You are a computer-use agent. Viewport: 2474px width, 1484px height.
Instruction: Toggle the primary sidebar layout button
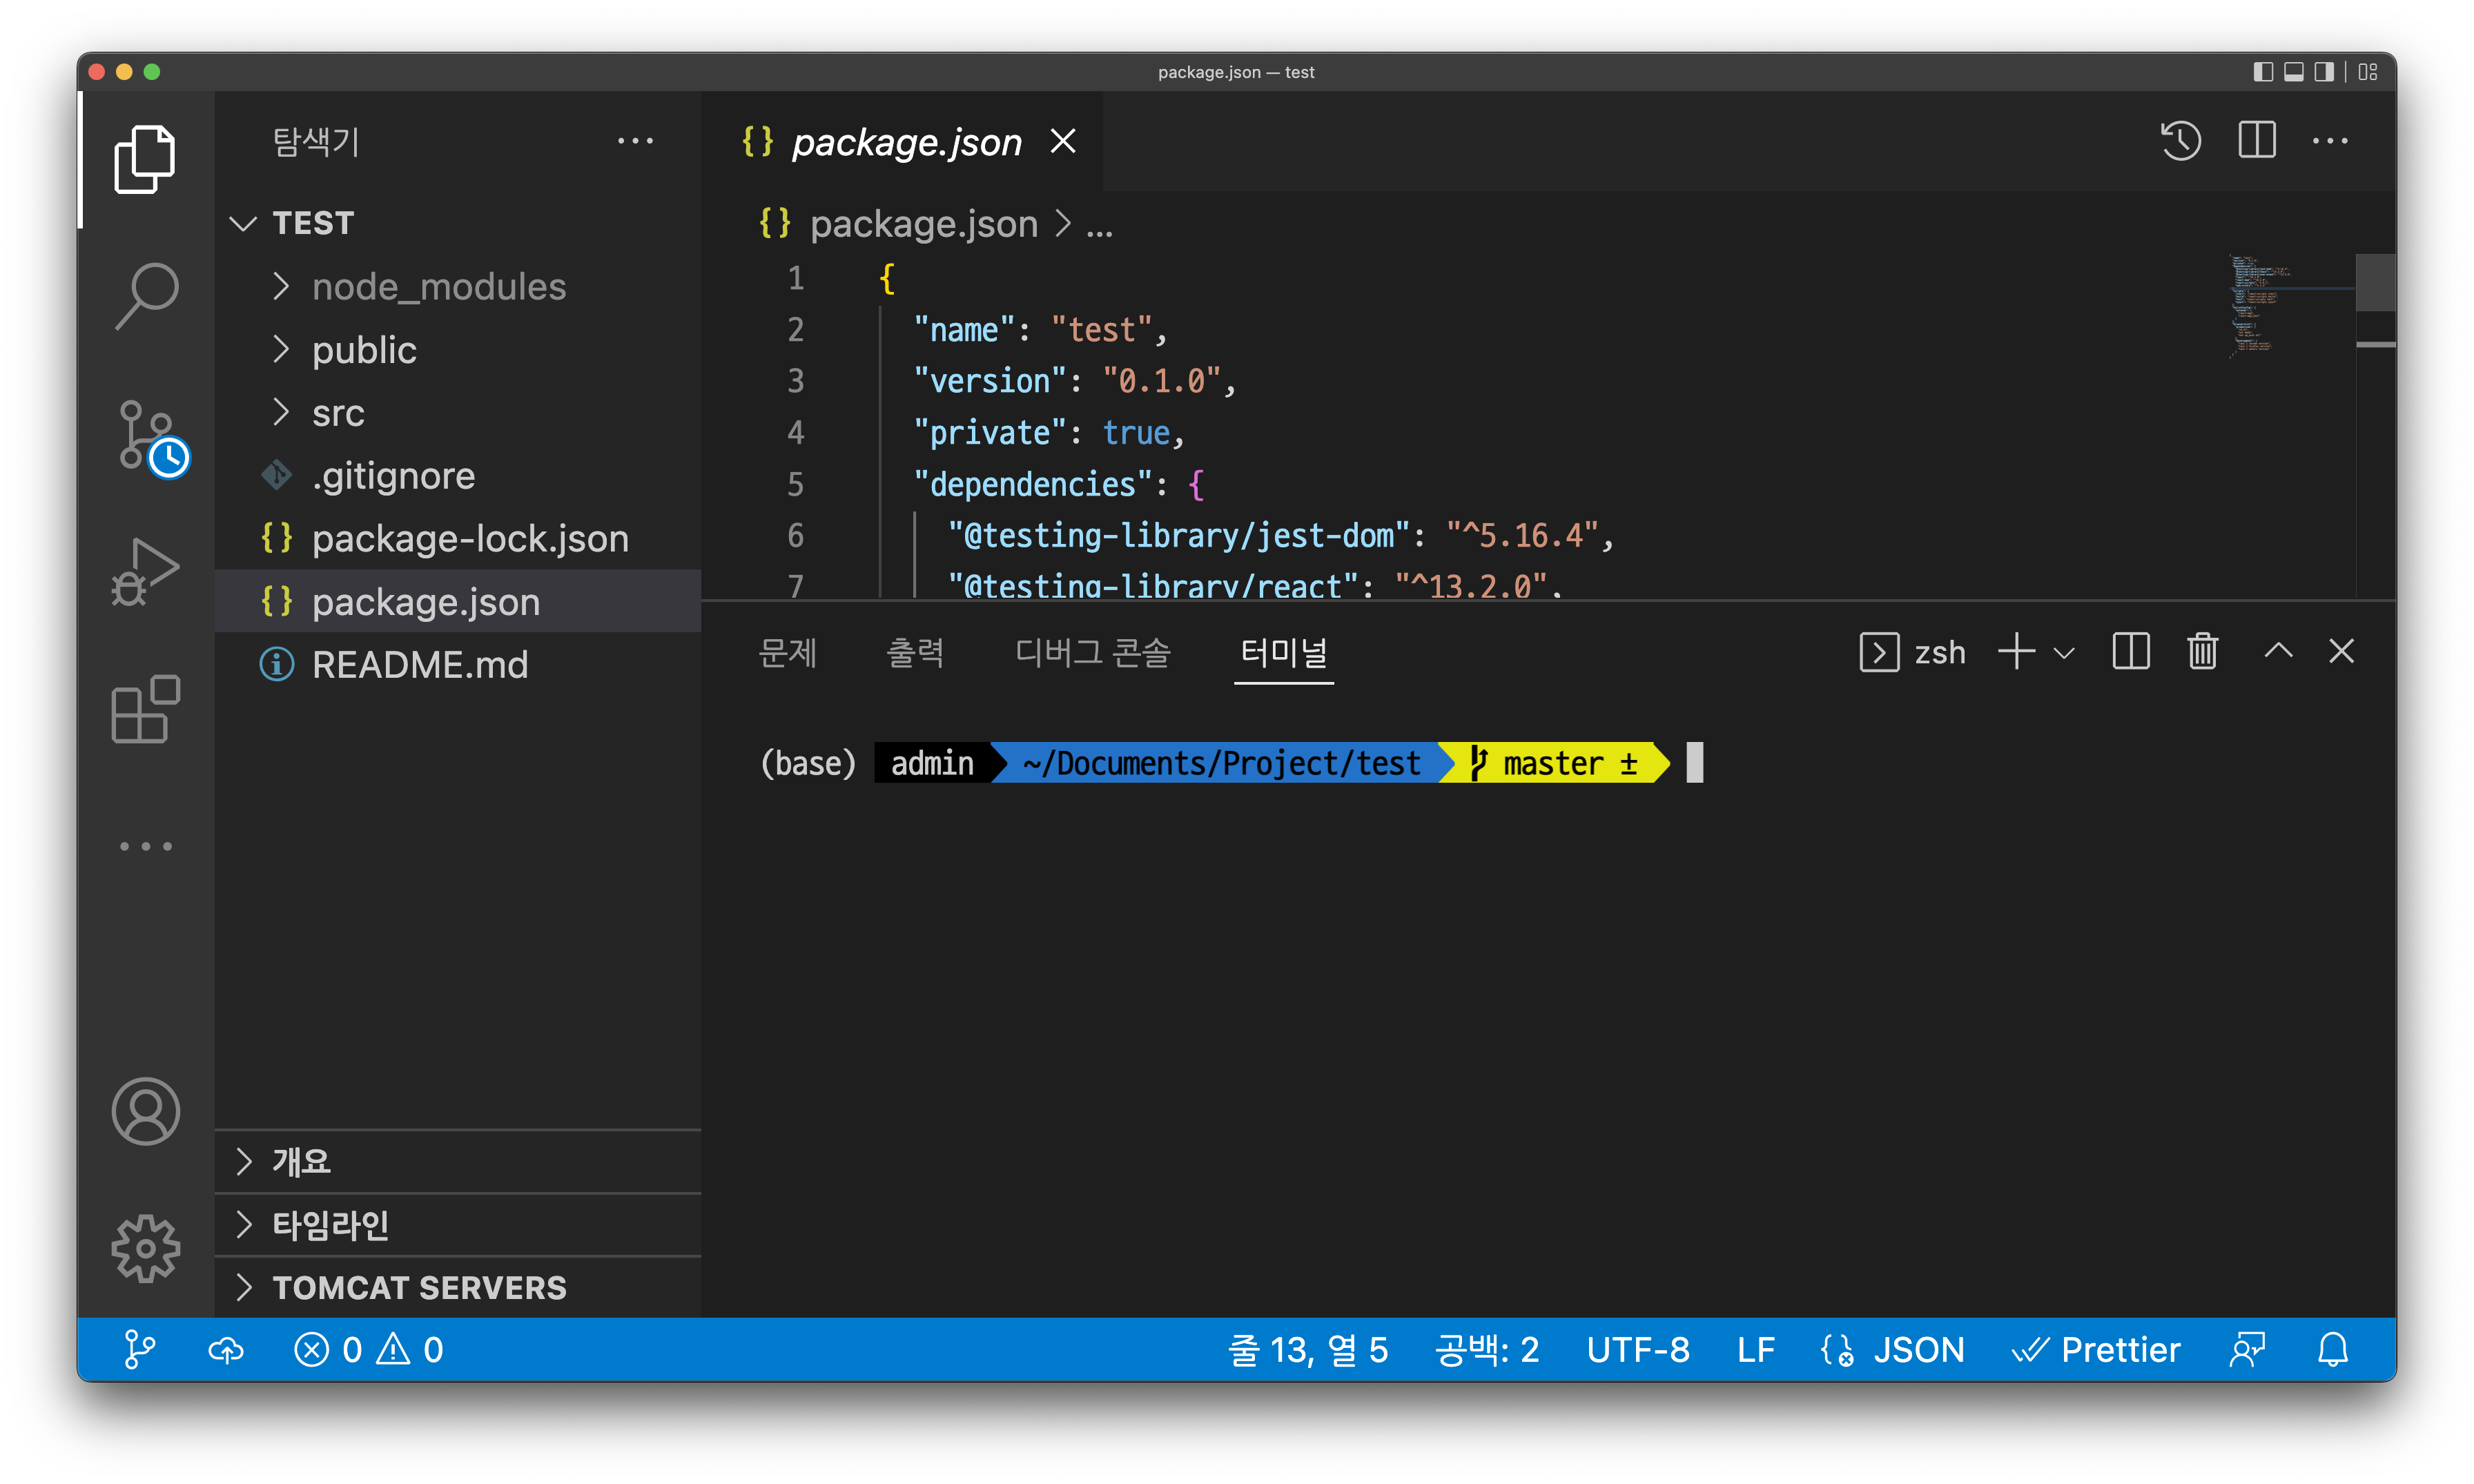click(x=2263, y=72)
